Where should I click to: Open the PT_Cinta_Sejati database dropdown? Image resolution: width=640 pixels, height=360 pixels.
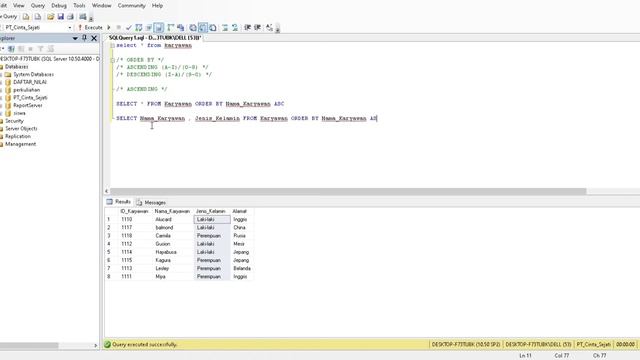70,27
